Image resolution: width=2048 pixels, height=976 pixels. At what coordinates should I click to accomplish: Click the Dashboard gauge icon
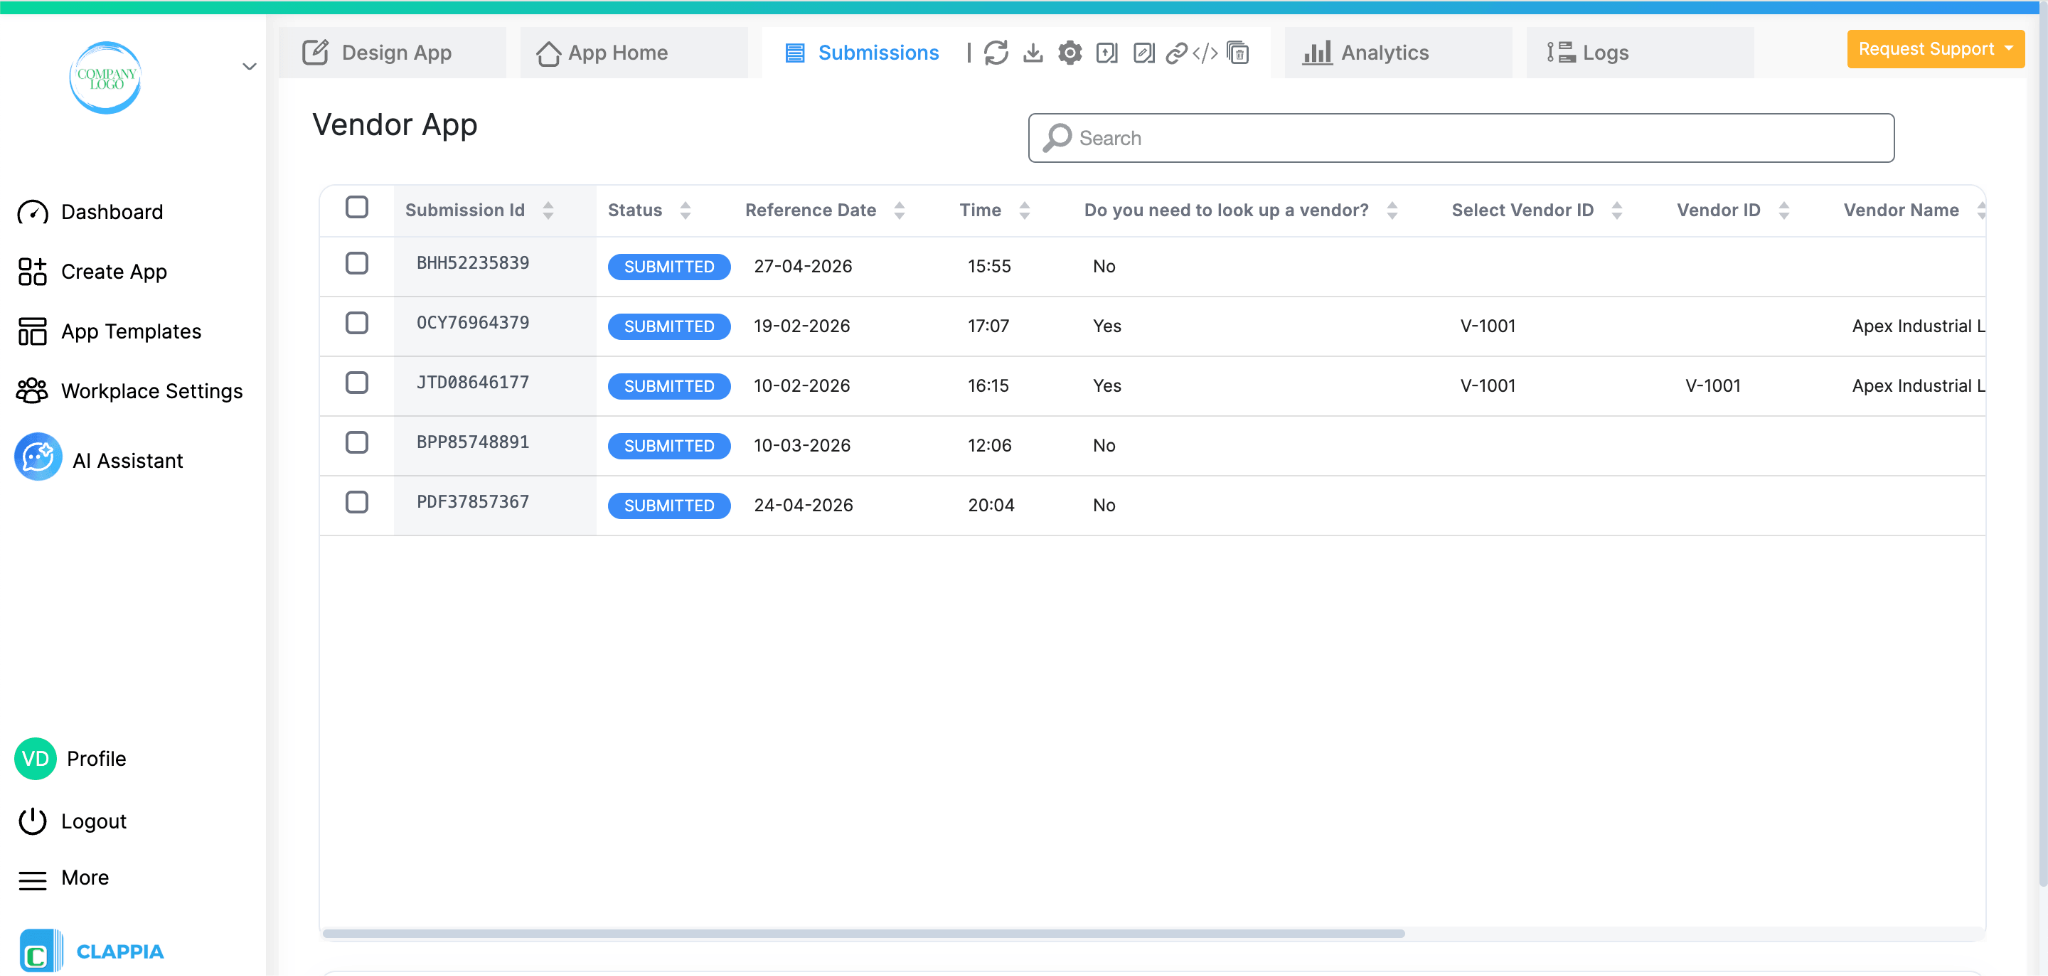pyautogui.click(x=33, y=212)
